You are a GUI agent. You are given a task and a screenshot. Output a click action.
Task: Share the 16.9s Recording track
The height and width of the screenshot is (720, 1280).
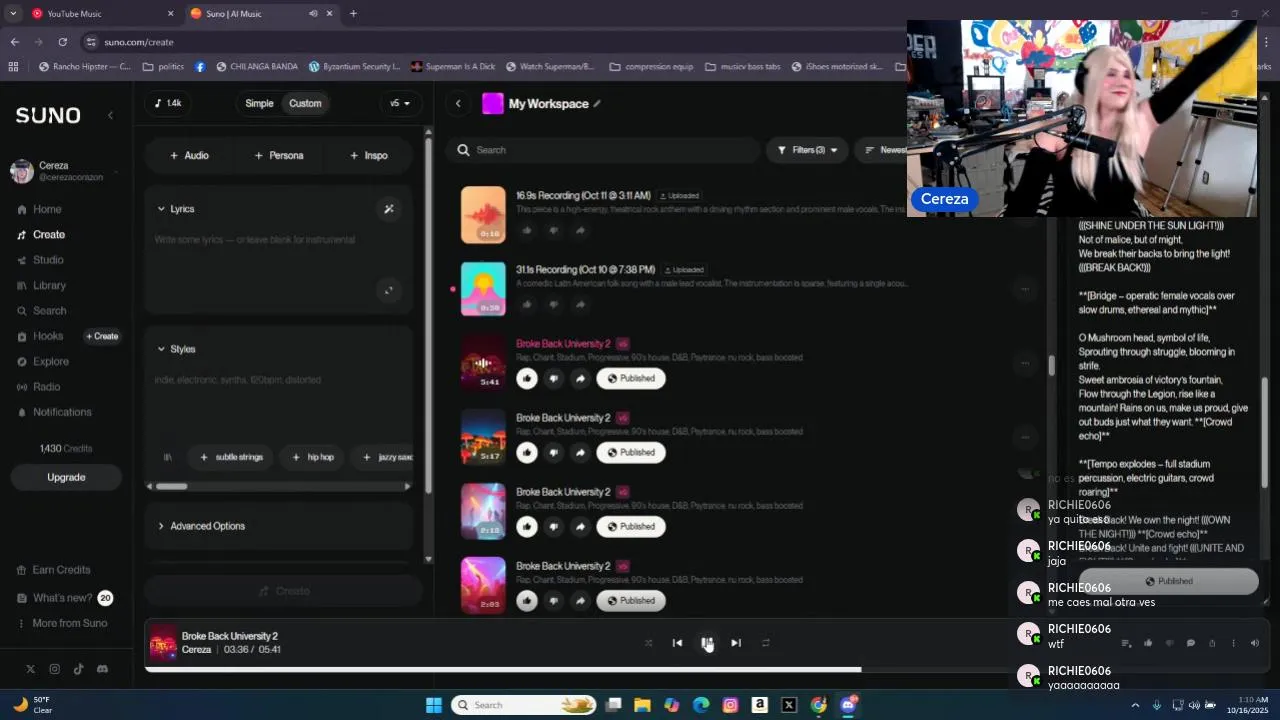580,230
